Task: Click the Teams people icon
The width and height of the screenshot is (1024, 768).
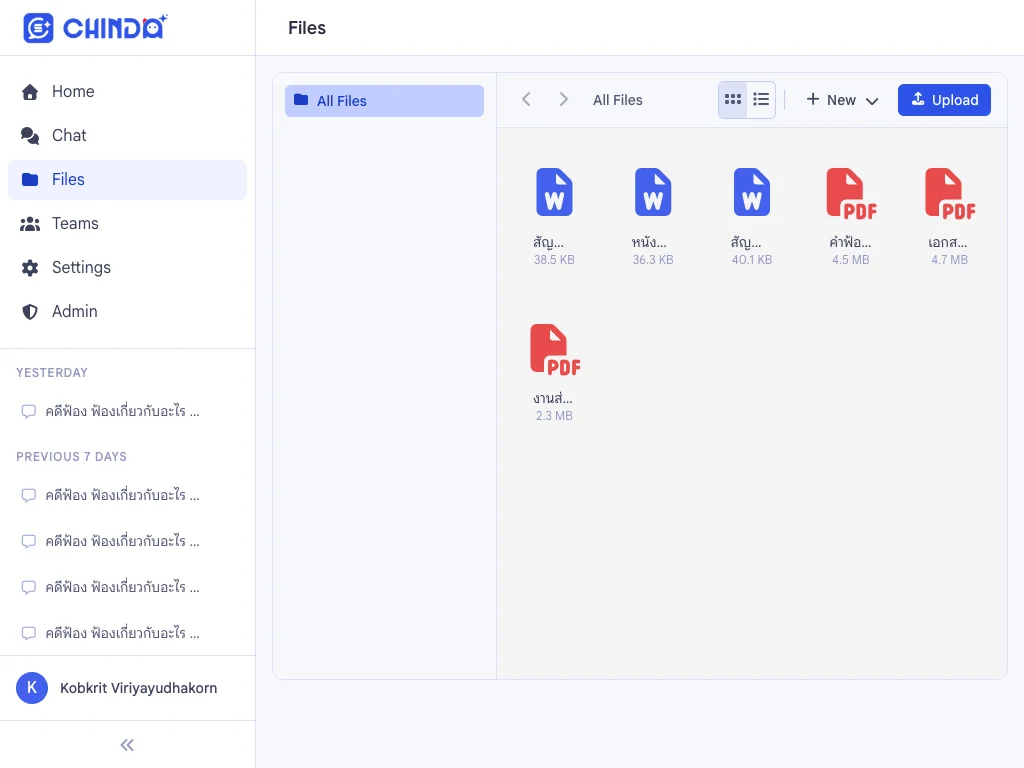Action: click(30, 224)
